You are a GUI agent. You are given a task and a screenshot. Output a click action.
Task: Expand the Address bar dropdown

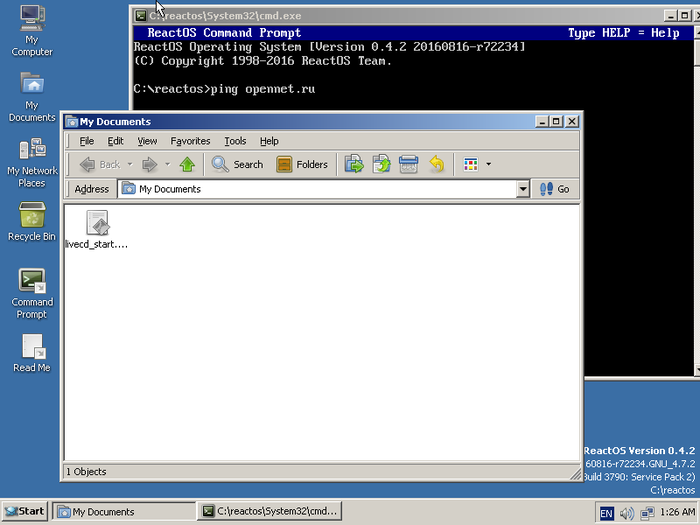[523, 189]
